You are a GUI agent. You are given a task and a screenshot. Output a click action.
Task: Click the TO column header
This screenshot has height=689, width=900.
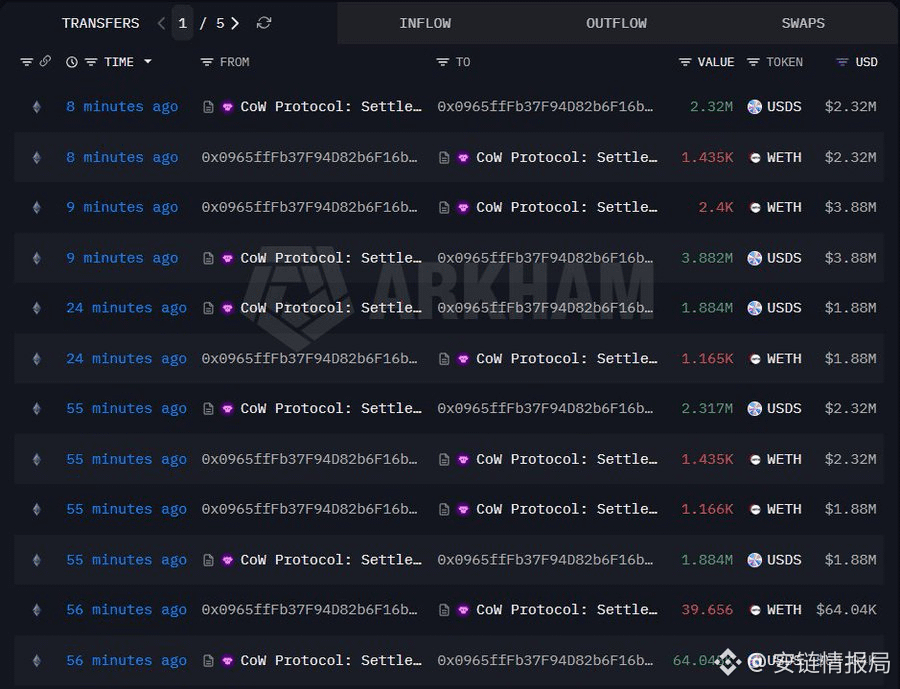point(463,62)
